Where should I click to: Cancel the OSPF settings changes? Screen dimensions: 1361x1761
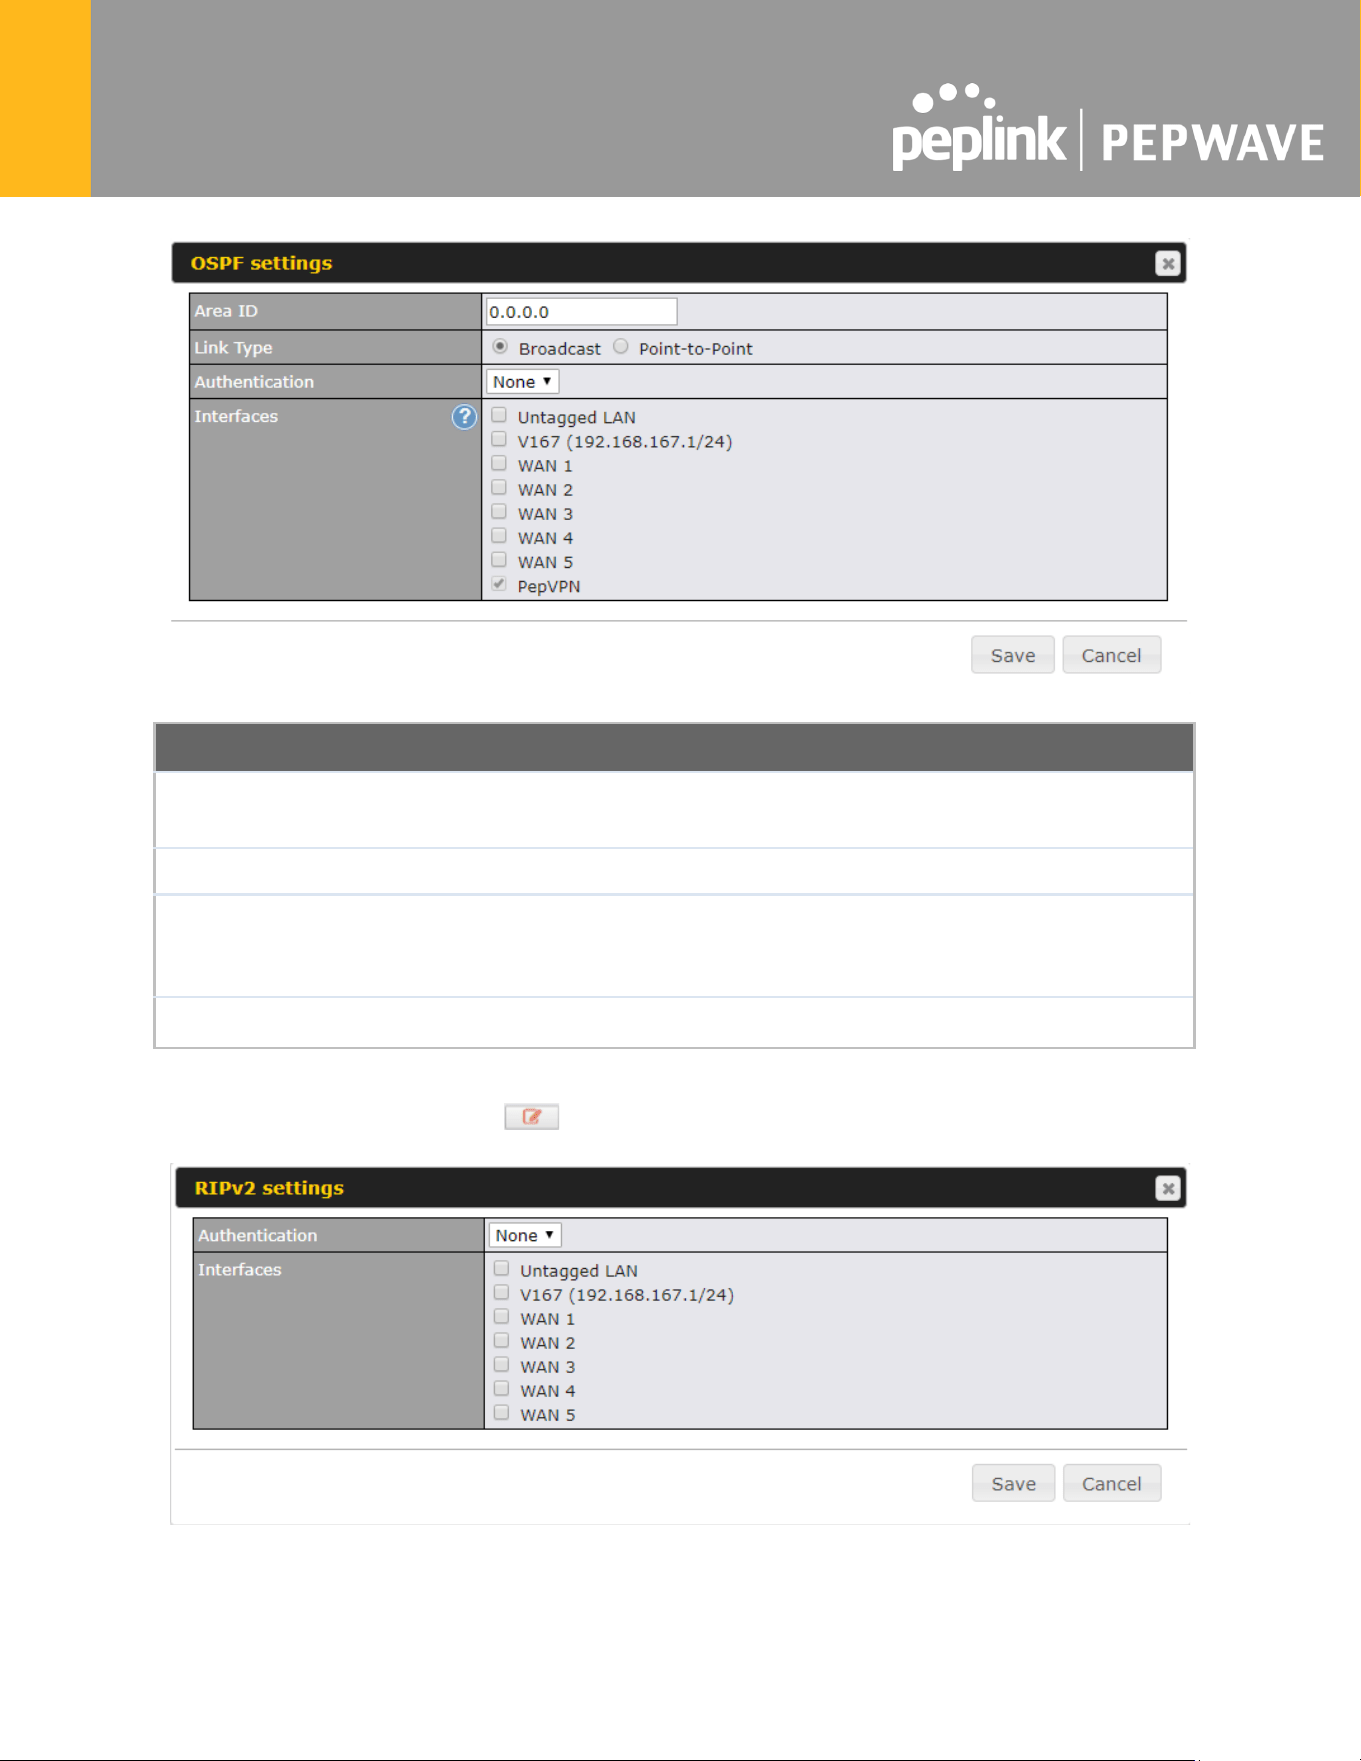(x=1111, y=655)
